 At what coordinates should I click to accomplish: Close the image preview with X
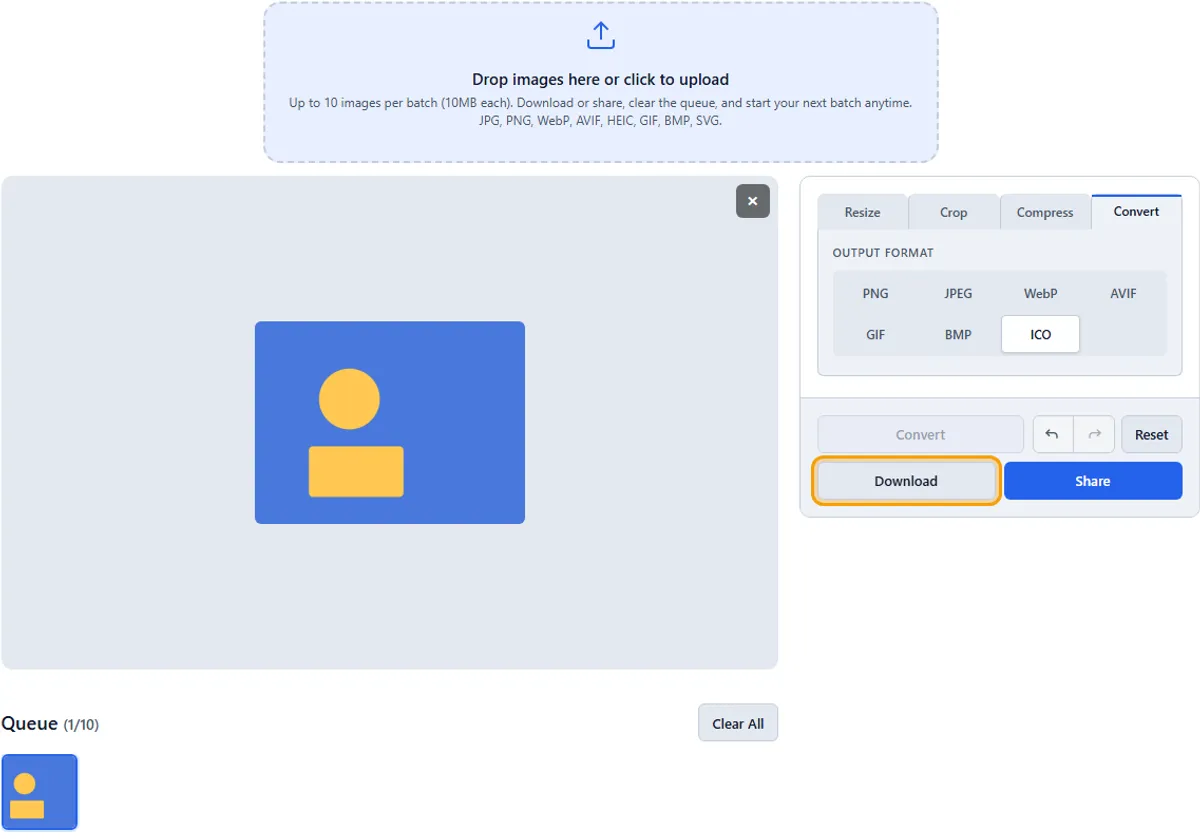pos(753,201)
